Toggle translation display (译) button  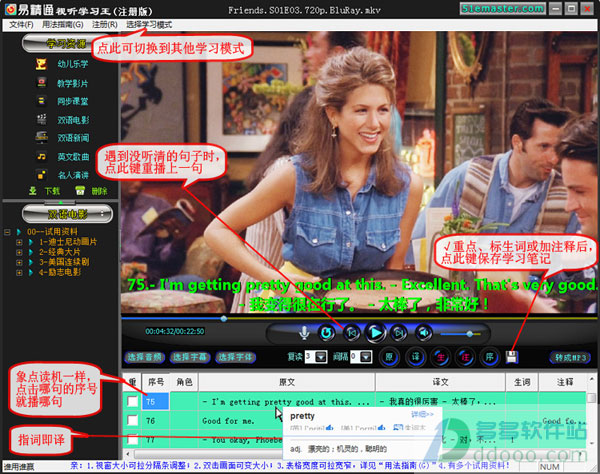point(416,357)
